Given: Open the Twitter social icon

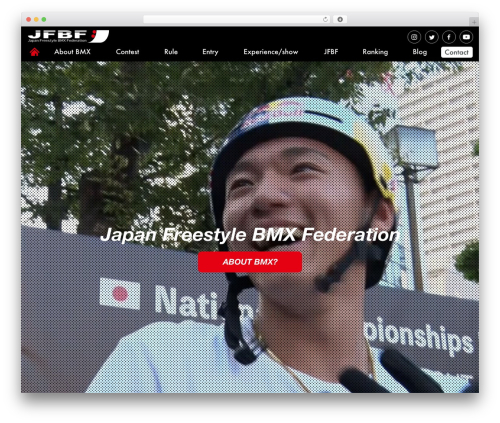Looking at the screenshot, I should click(x=432, y=37).
